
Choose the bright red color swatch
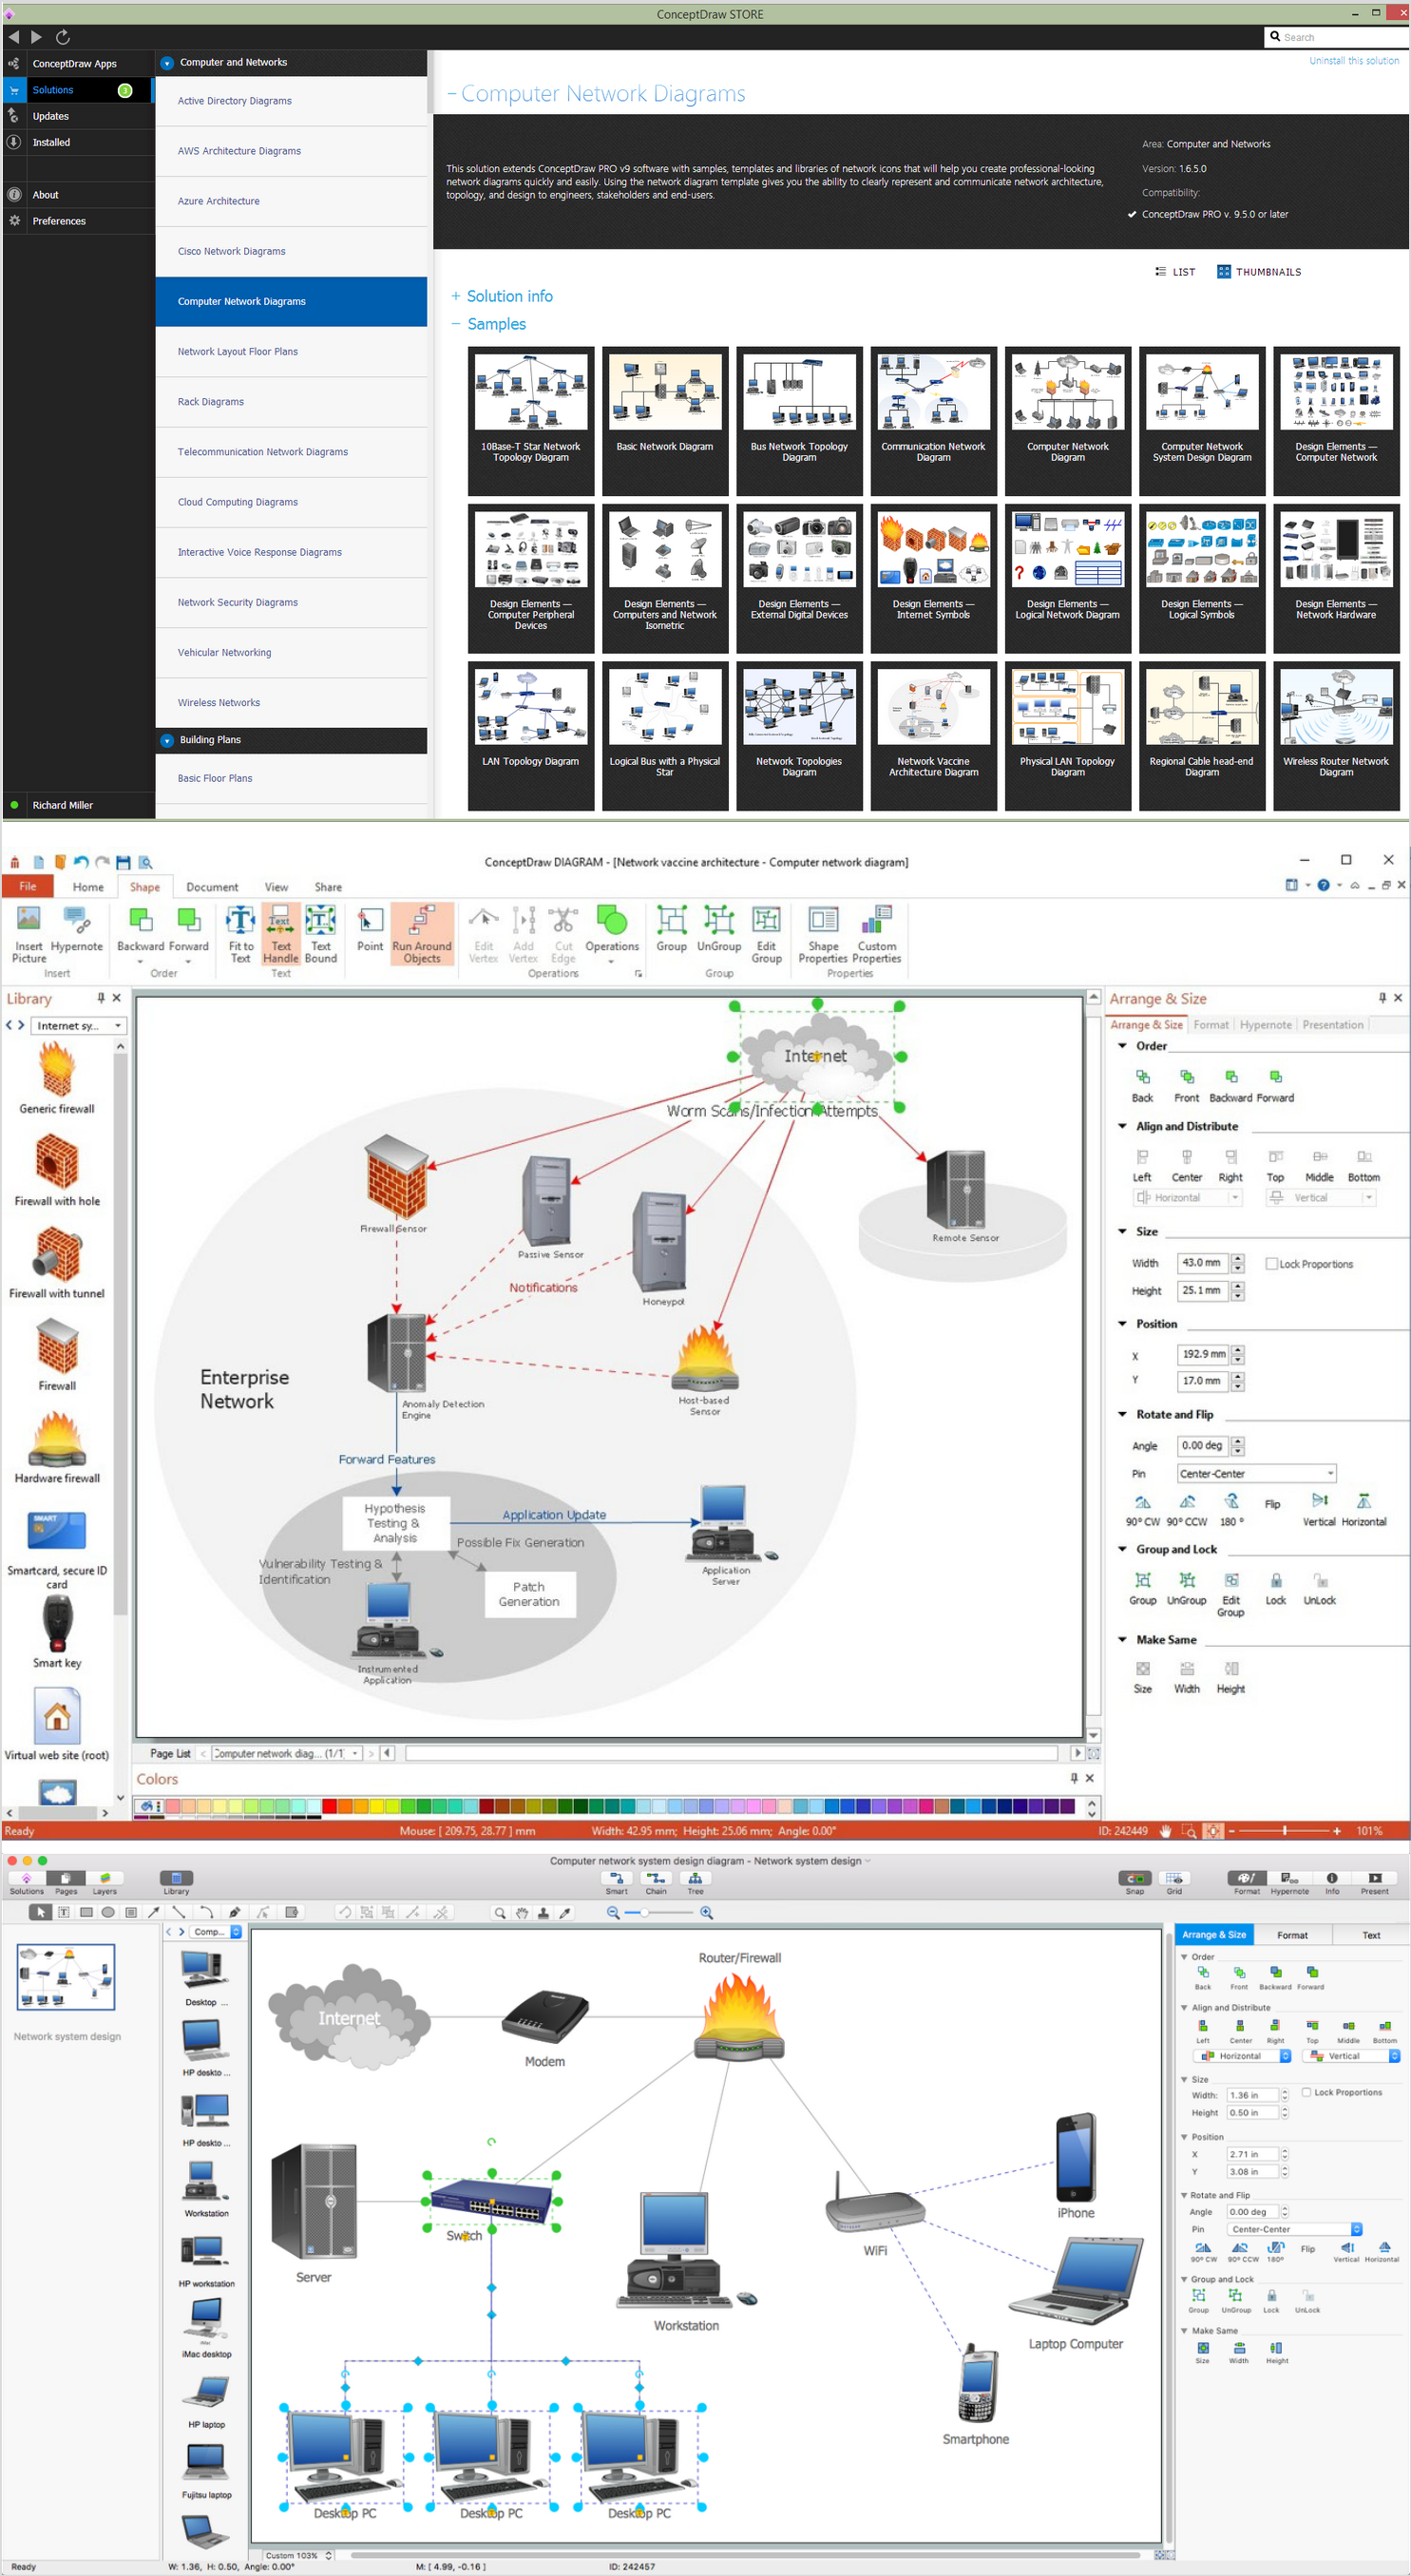click(329, 1806)
